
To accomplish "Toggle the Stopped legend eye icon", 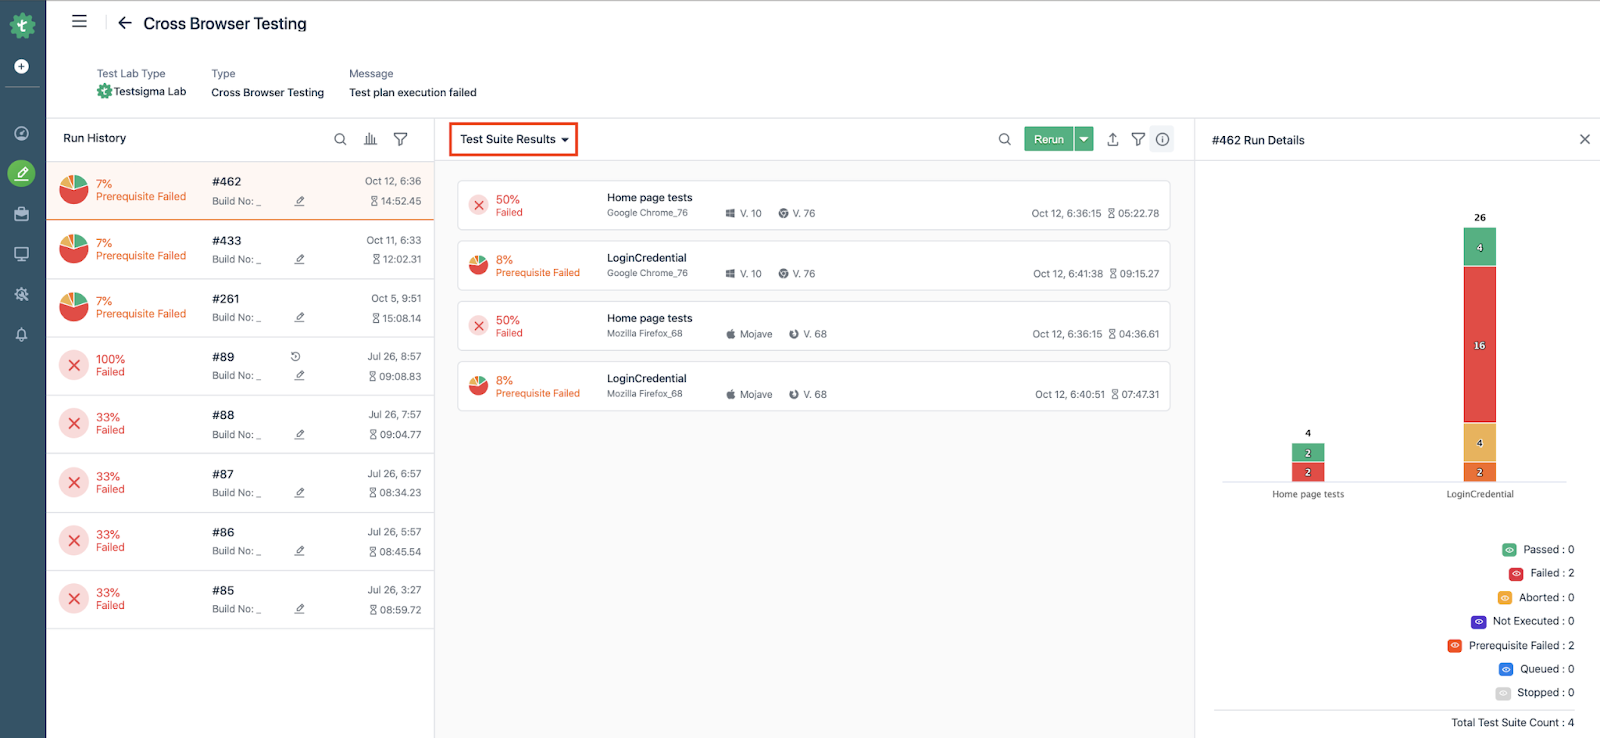I will pyautogui.click(x=1503, y=693).
